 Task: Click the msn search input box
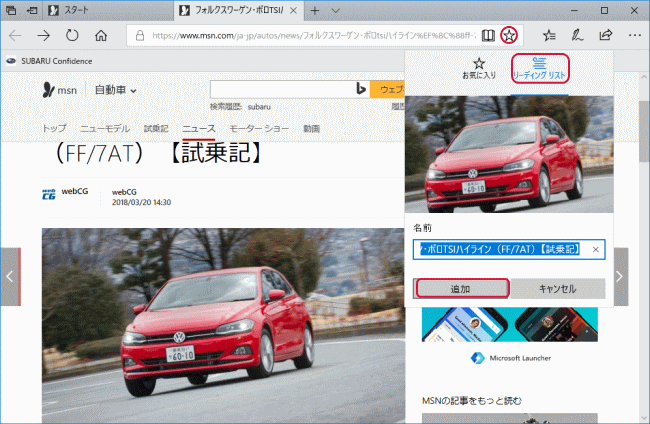pos(282,90)
